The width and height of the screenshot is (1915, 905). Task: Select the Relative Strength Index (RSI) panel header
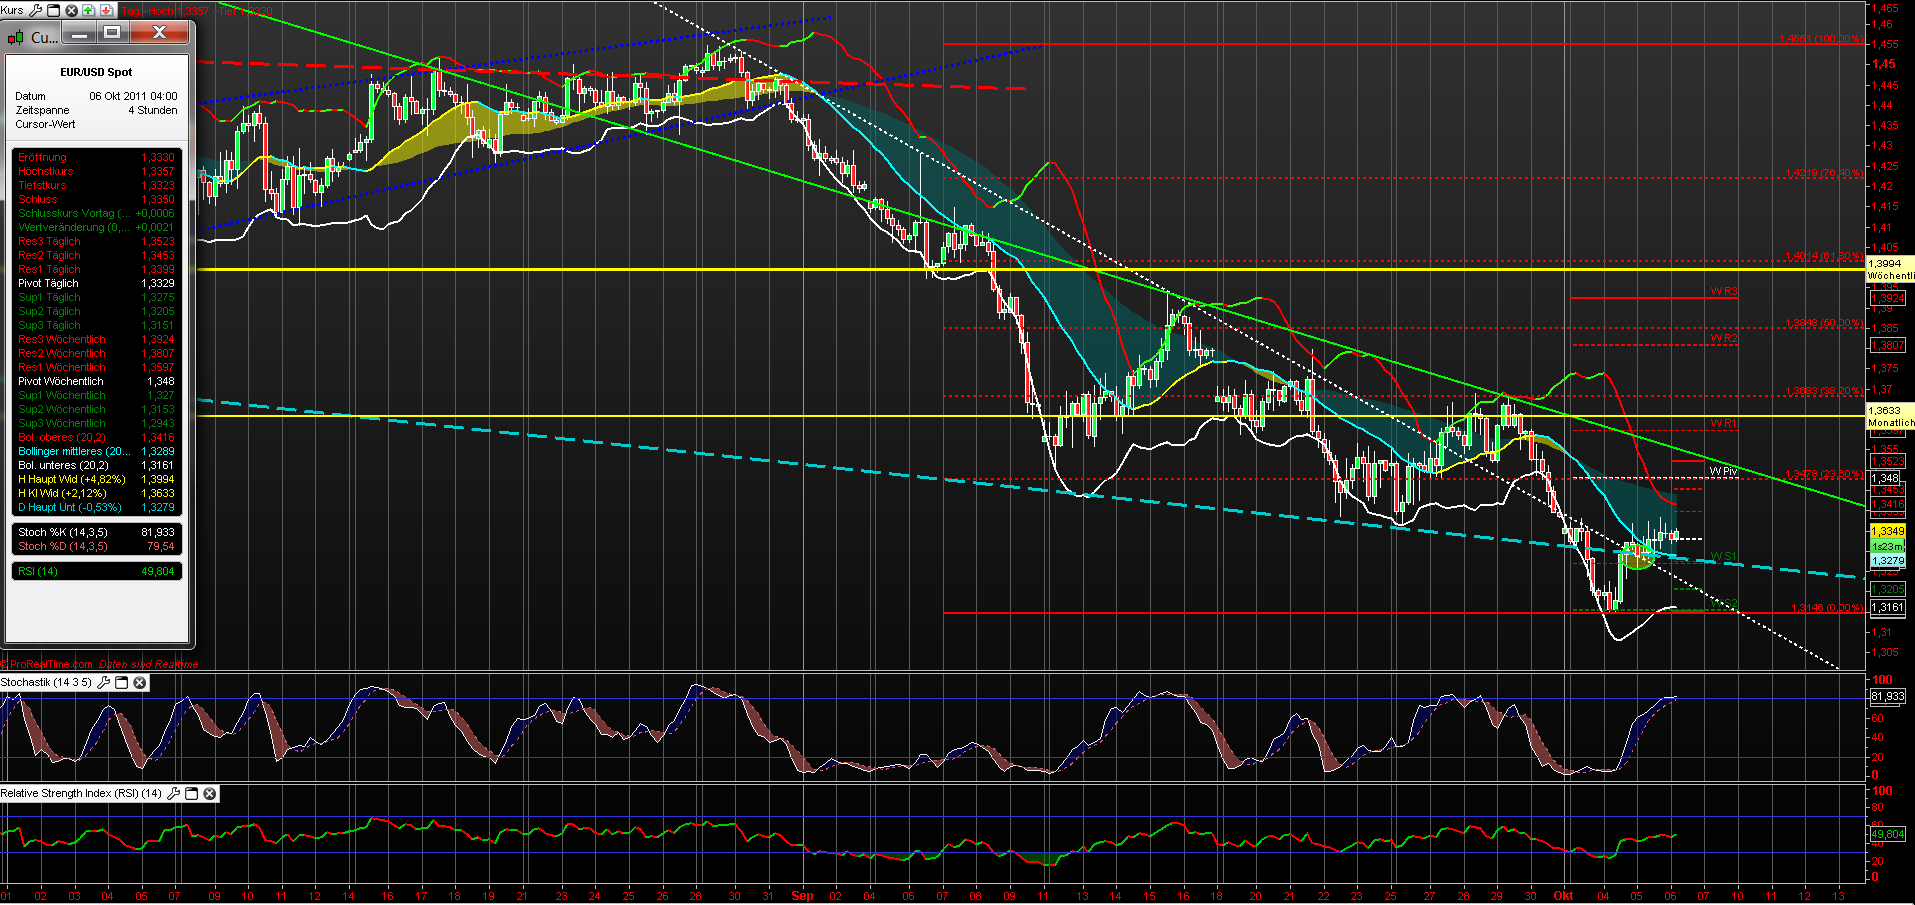[x=80, y=793]
